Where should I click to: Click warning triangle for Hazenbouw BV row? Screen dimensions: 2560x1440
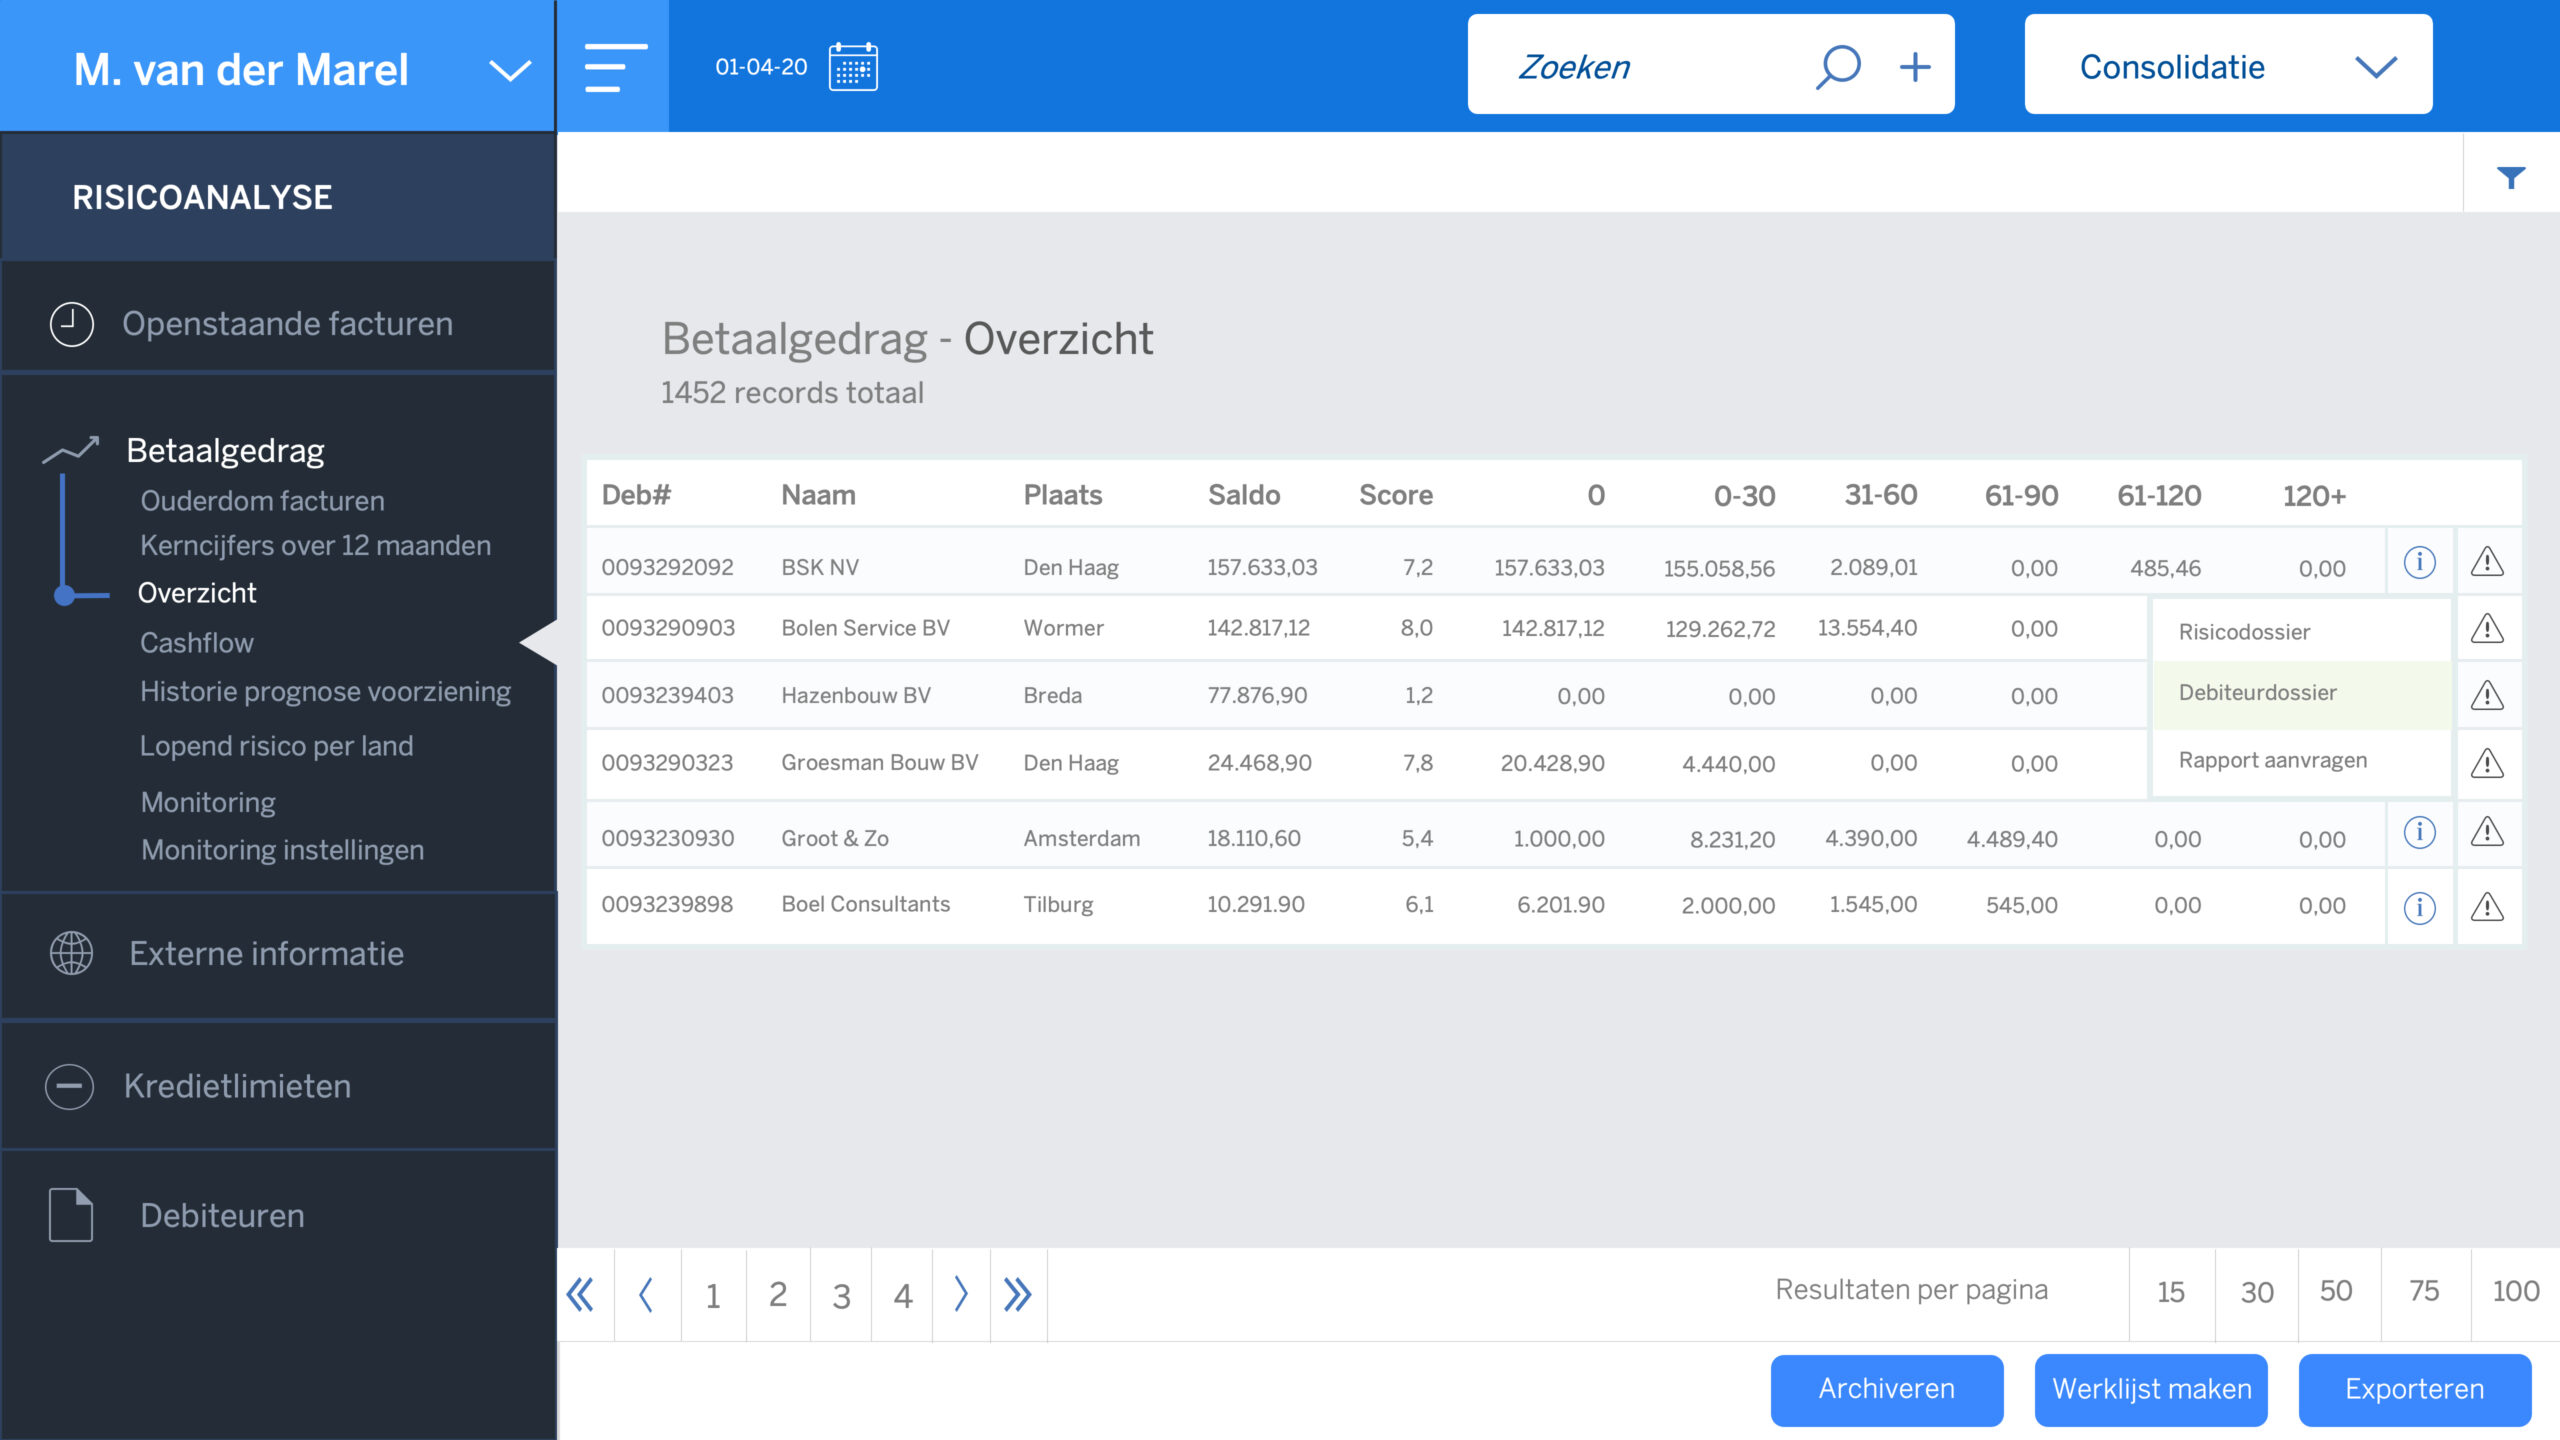[2487, 695]
